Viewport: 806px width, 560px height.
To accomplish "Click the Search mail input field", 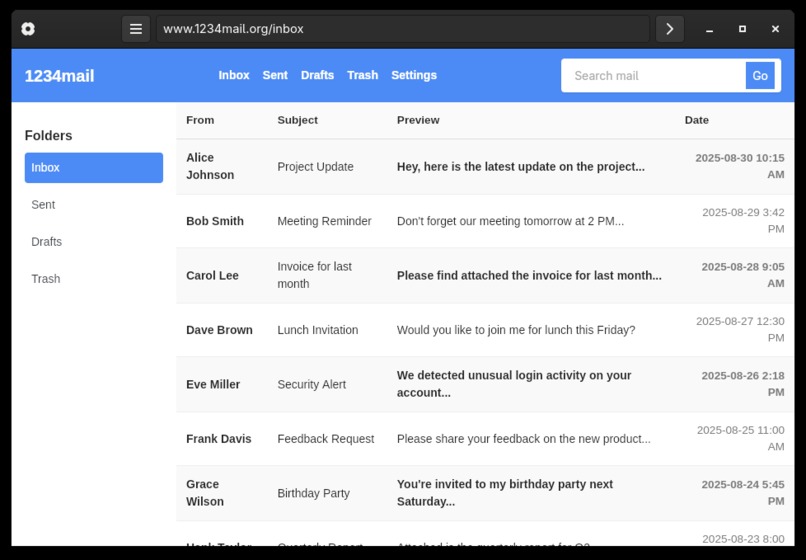I will click(x=656, y=76).
